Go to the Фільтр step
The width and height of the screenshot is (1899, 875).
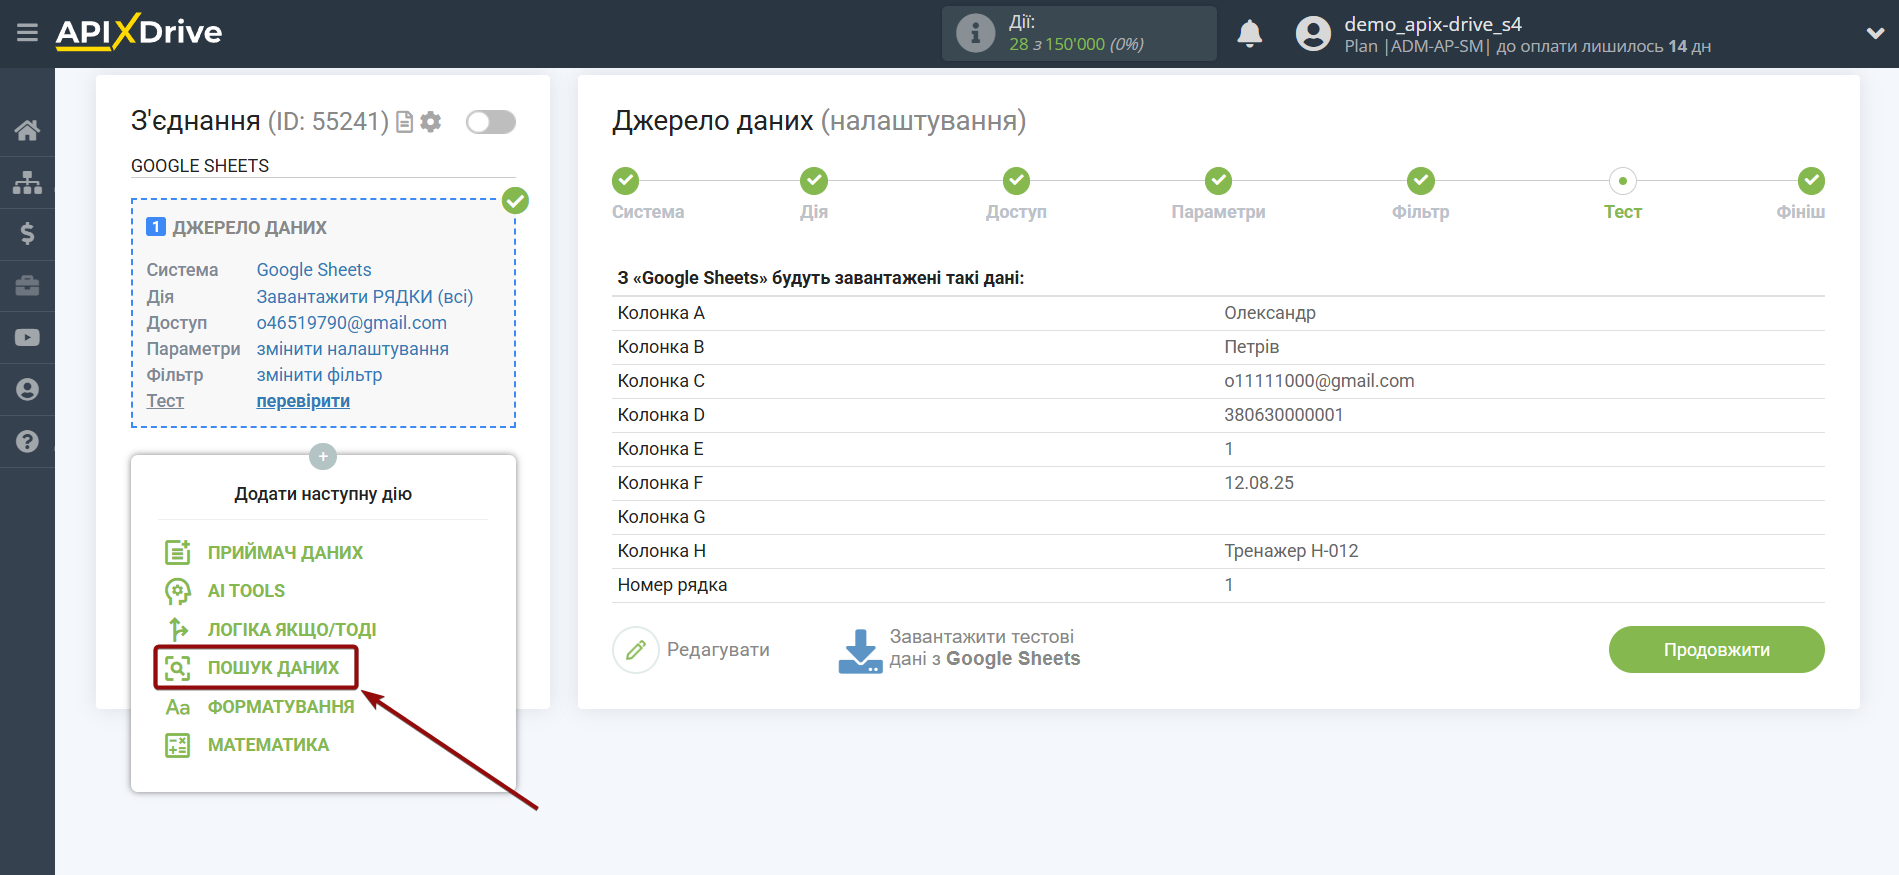pos(1421,181)
